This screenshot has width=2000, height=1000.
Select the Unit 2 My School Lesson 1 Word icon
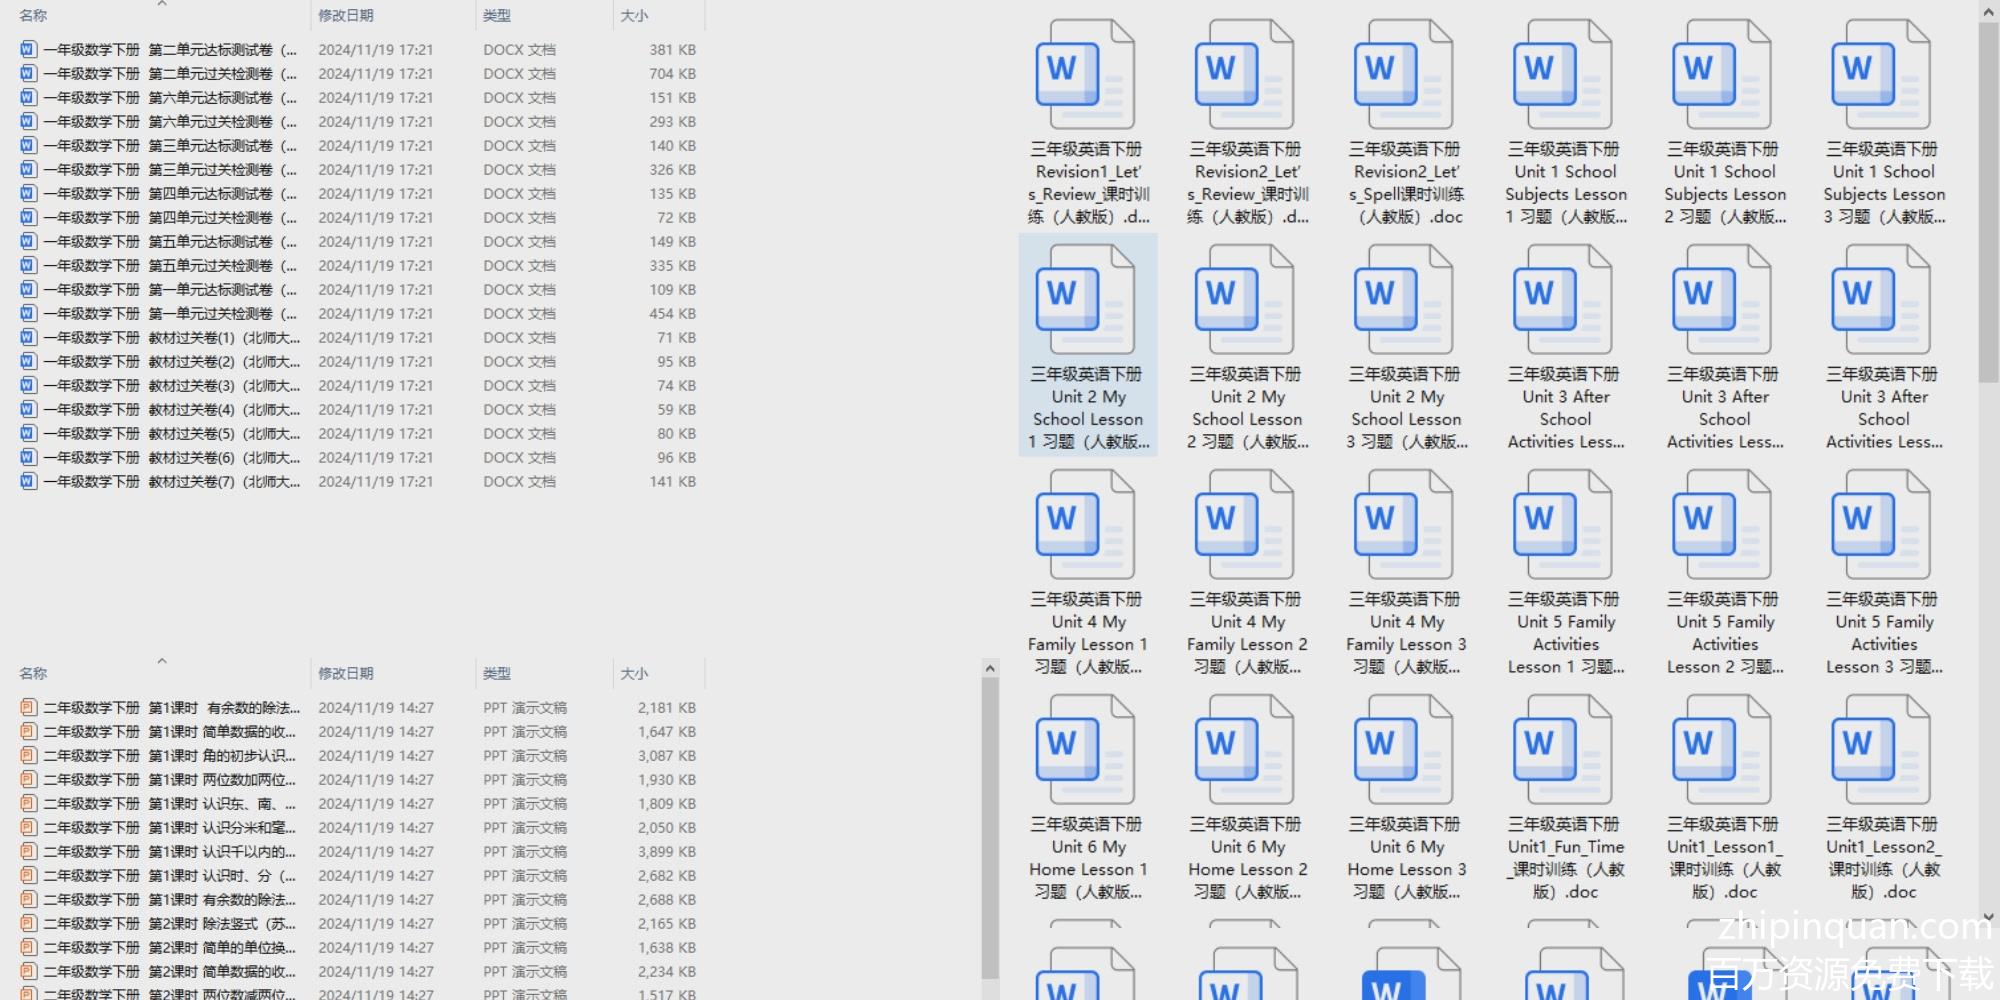click(1086, 301)
